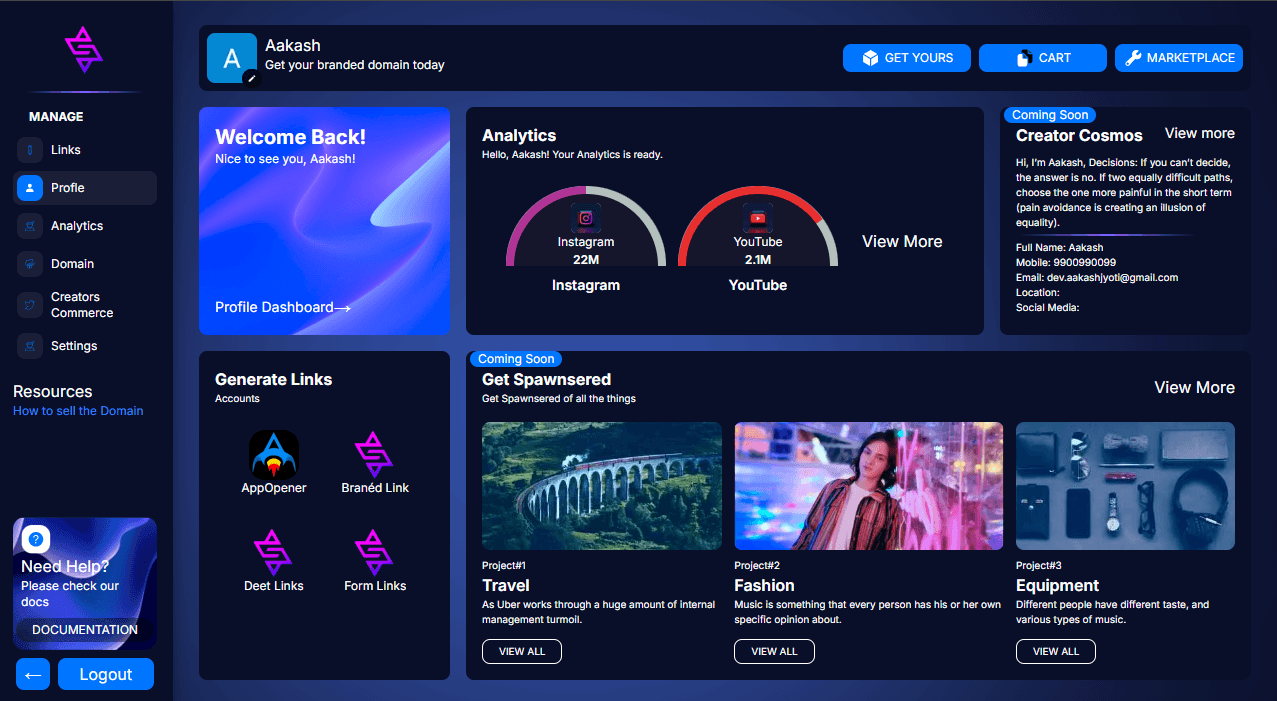This screenshot has width=1277, height=701.
Task: Open the Cart
Action: point(1042,58)
